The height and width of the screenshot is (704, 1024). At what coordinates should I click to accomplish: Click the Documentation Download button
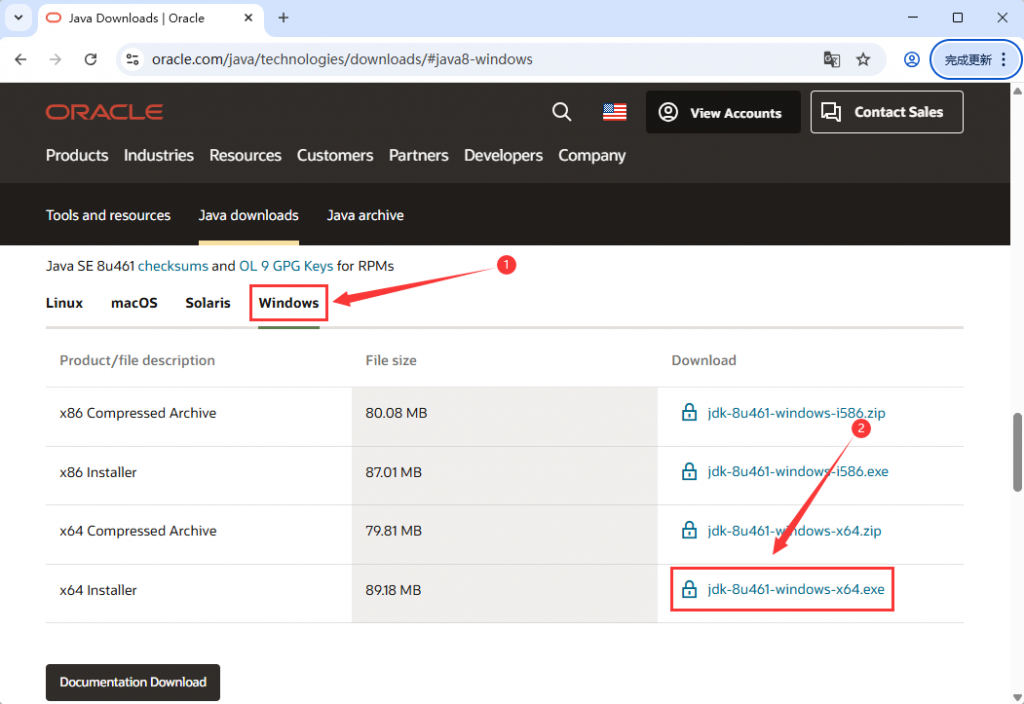tap(133, 682)
